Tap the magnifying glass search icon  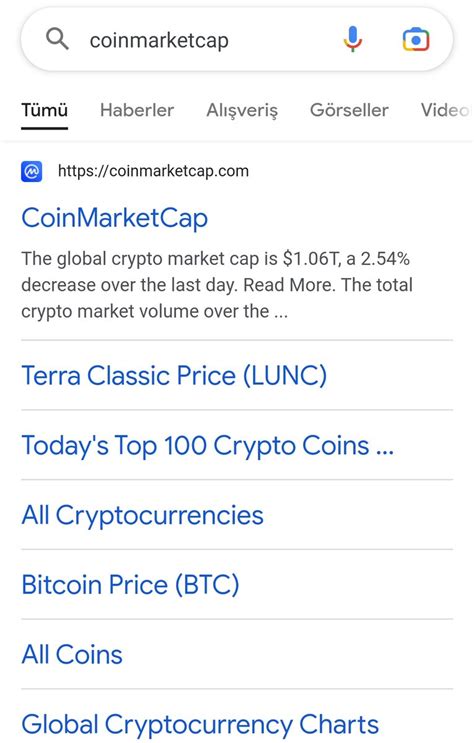tap(57, 39)
